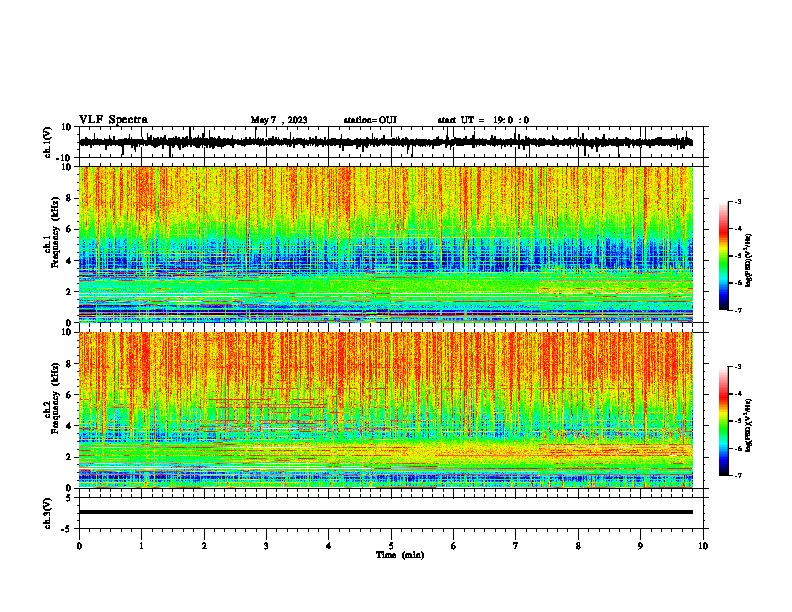Select the ch.2 "Frequency (kHz)" axis label
Screen dimensions: 792x612
55,398
